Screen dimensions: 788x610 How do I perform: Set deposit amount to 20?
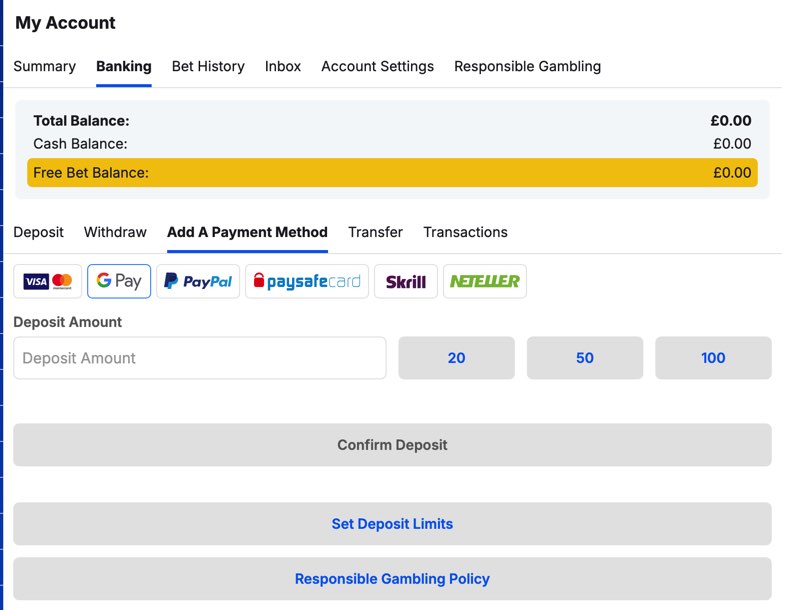(x=456, y=358)
